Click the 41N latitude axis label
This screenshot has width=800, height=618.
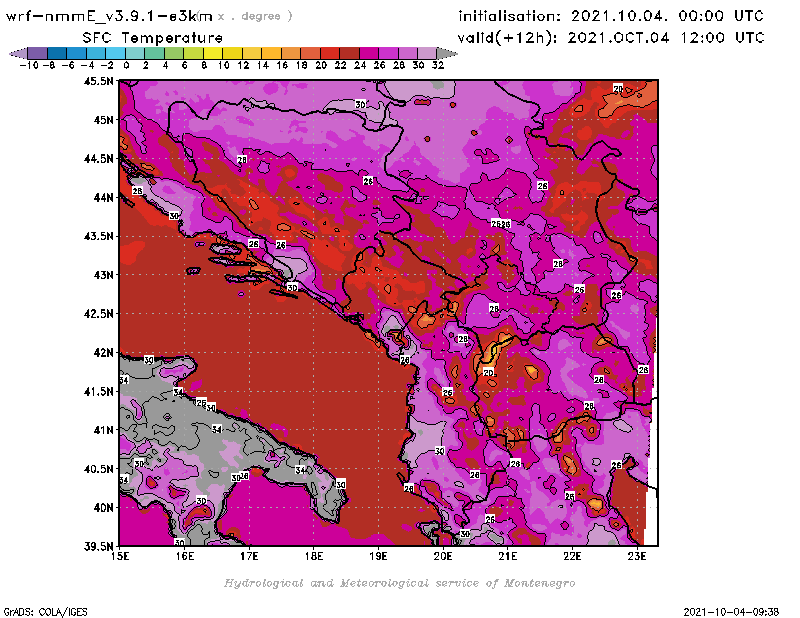click(103, 430)
